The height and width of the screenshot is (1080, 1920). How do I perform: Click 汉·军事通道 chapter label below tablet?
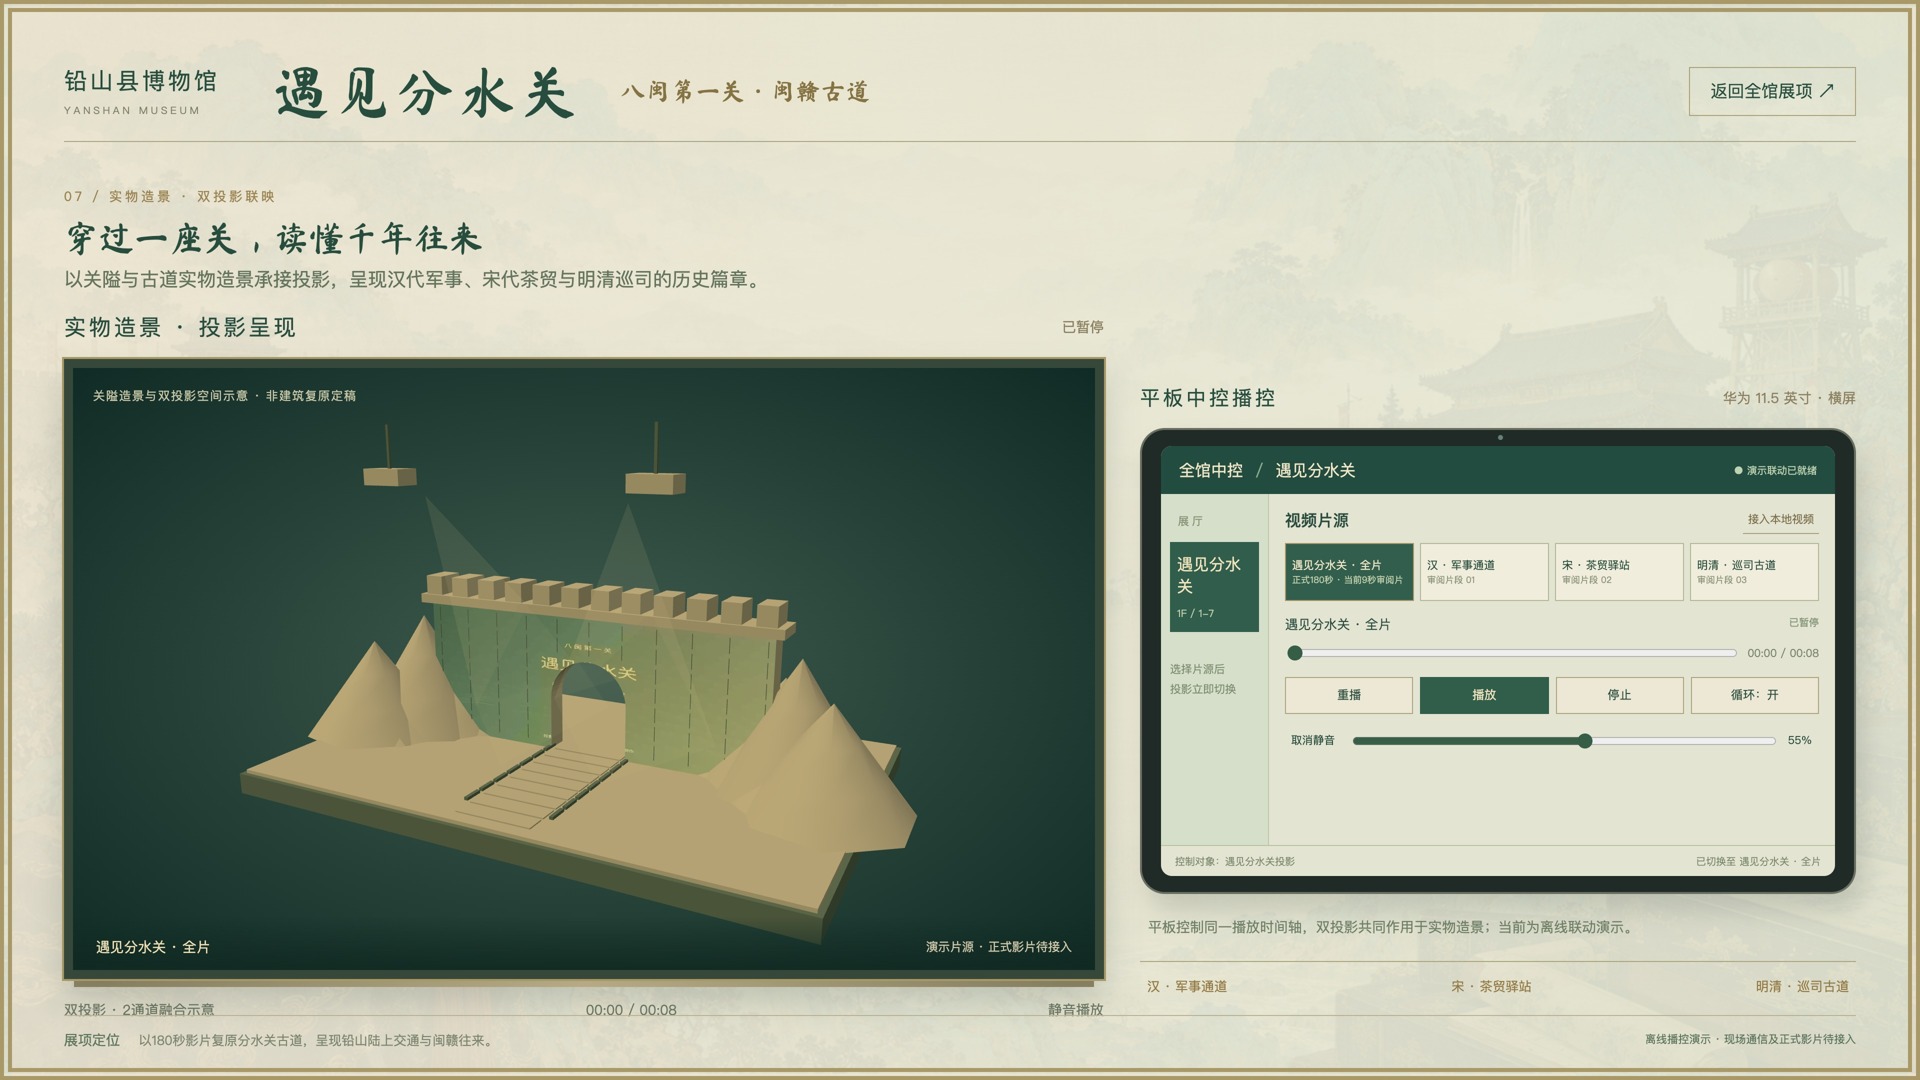1187,986
